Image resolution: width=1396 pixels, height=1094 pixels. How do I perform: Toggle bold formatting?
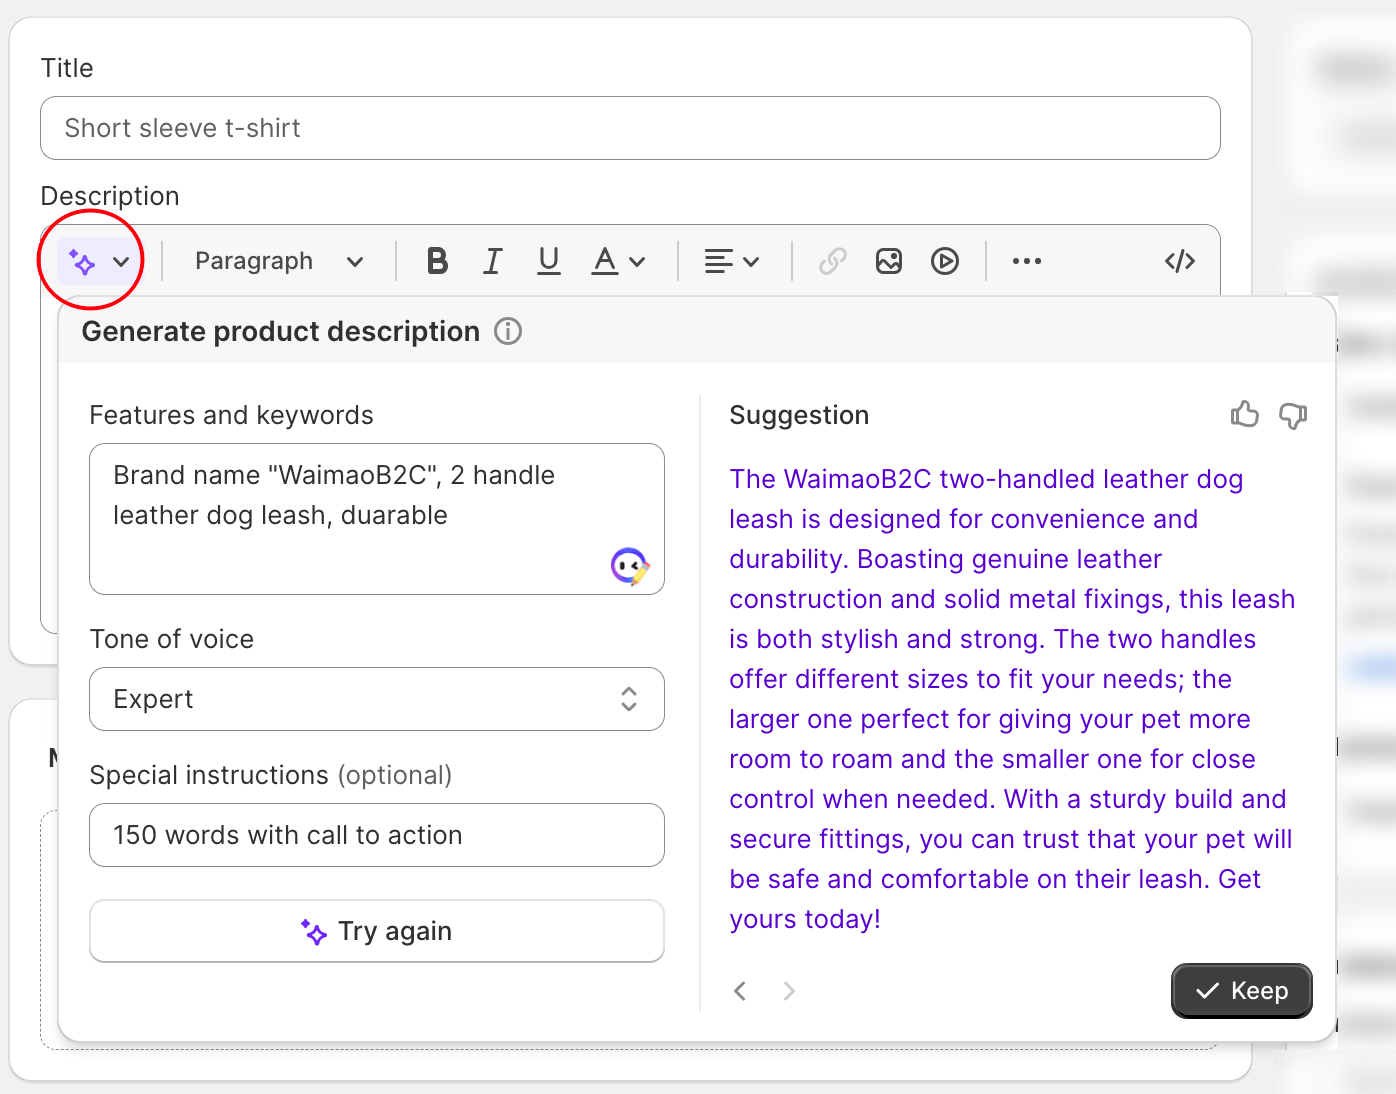point(437,262)
